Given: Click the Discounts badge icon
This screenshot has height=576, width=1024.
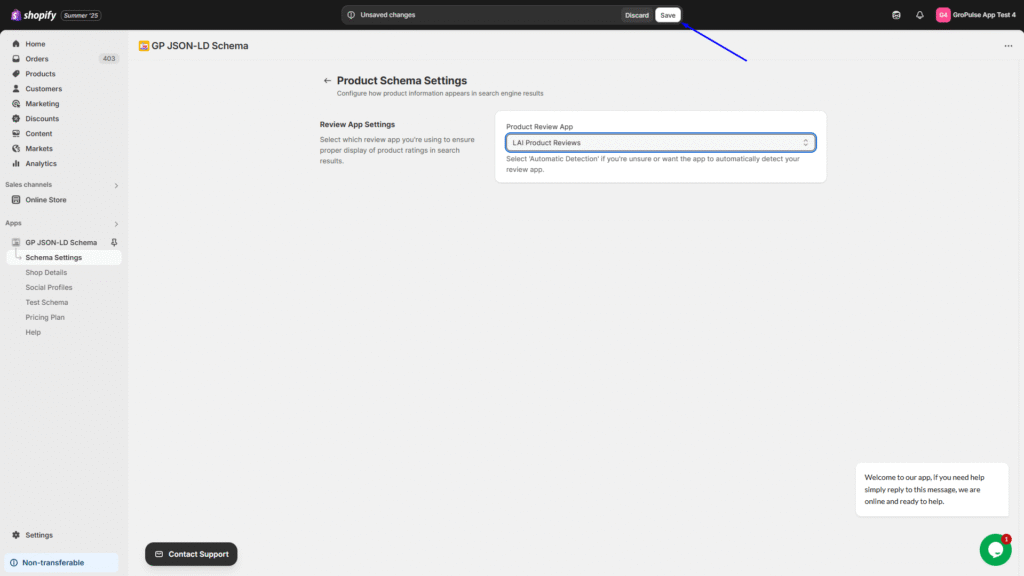Looking at the screenshot, I should pos(16,119).
